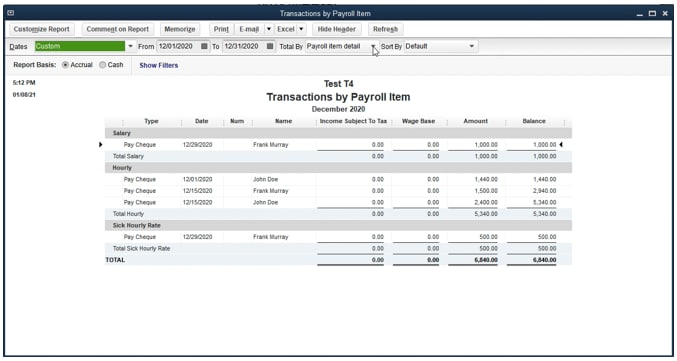Select the 12/01/2020 John Doe pay cheque row
Viewport: 677px width, 361px height.
[338, 179]
